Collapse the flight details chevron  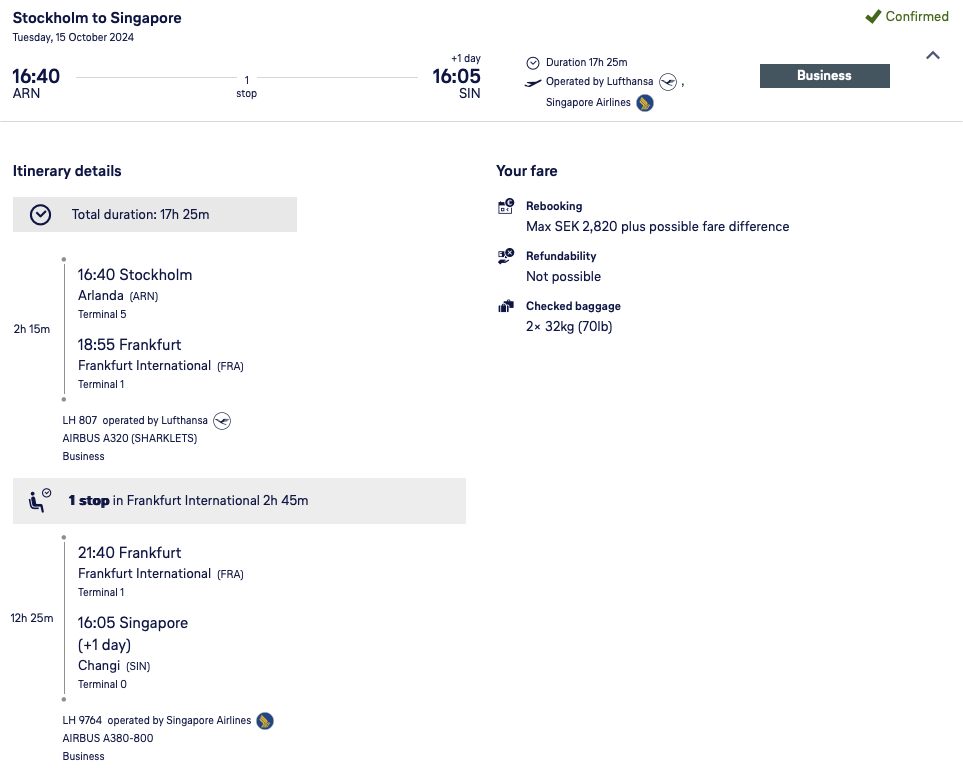933,56
